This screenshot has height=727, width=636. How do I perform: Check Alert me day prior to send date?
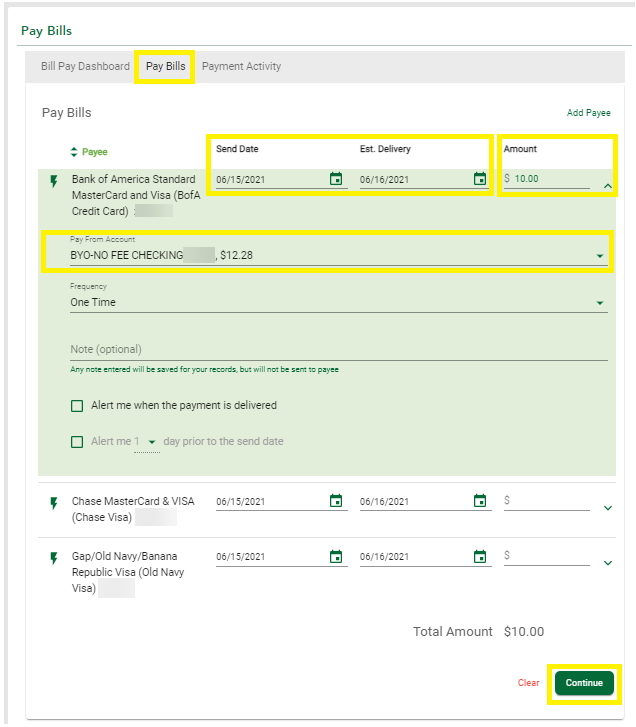pos(77,442)
